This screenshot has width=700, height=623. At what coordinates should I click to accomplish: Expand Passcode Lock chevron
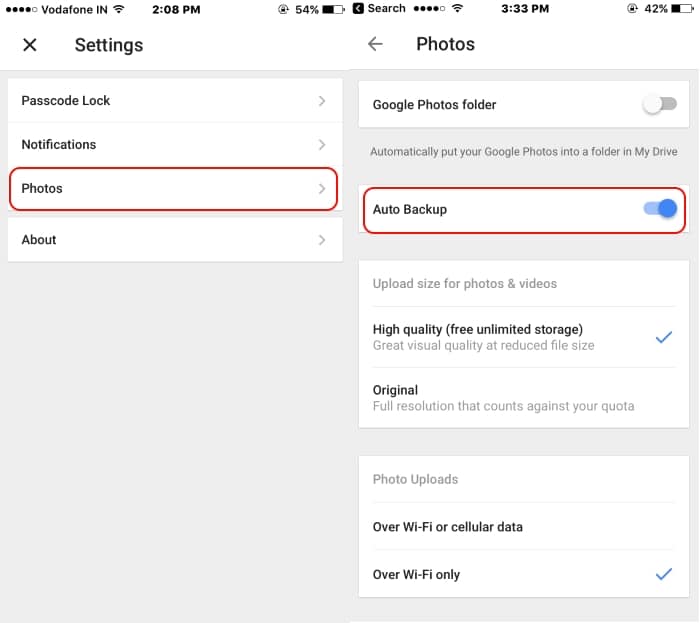click(x=321, y=101)
